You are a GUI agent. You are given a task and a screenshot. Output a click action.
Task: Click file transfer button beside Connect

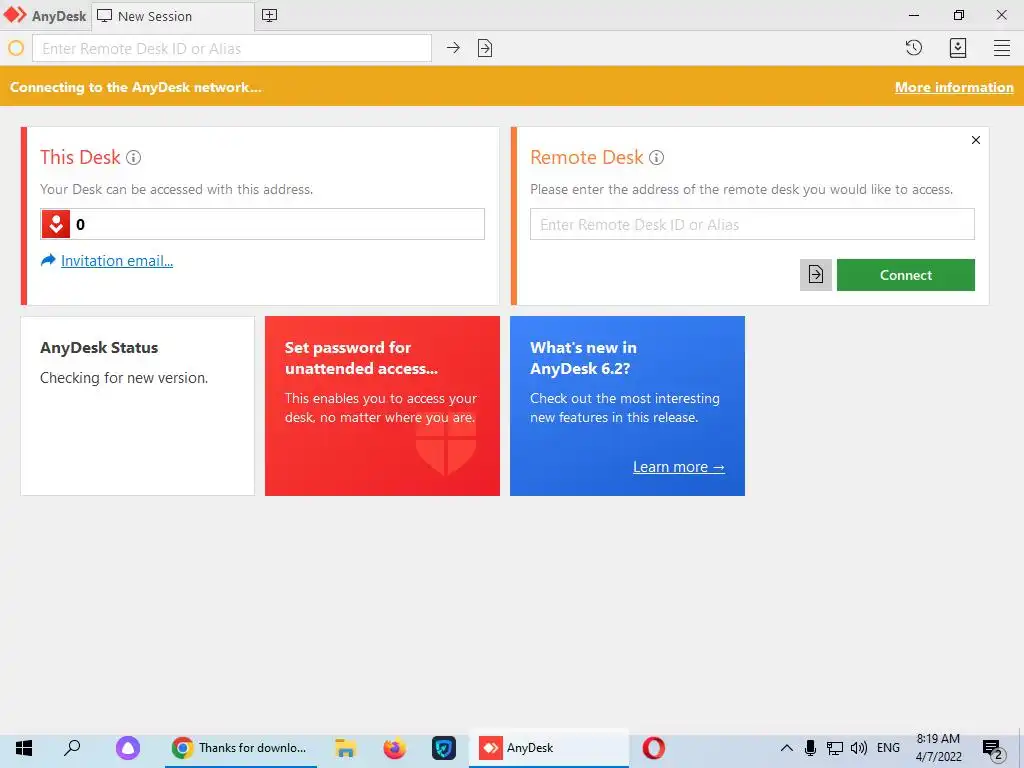click(816, 275)
